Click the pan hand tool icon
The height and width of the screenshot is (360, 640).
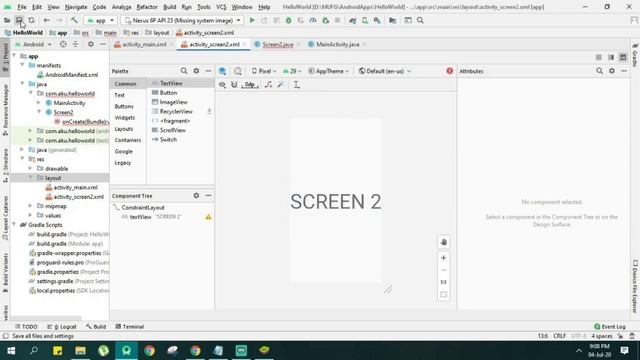444,242
